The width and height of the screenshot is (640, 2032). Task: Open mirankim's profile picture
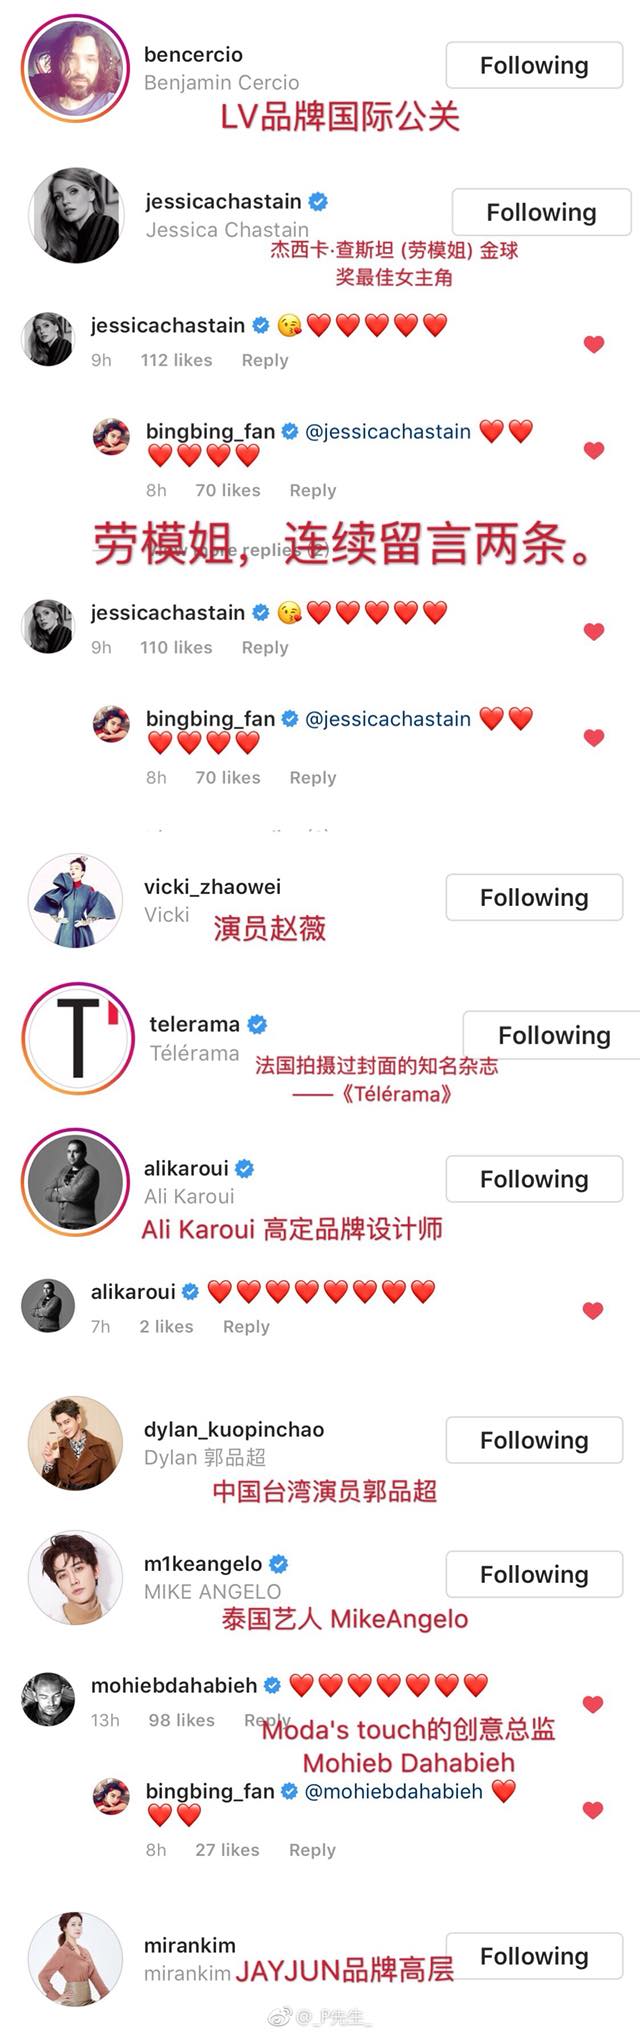(x=75, y=1958)
